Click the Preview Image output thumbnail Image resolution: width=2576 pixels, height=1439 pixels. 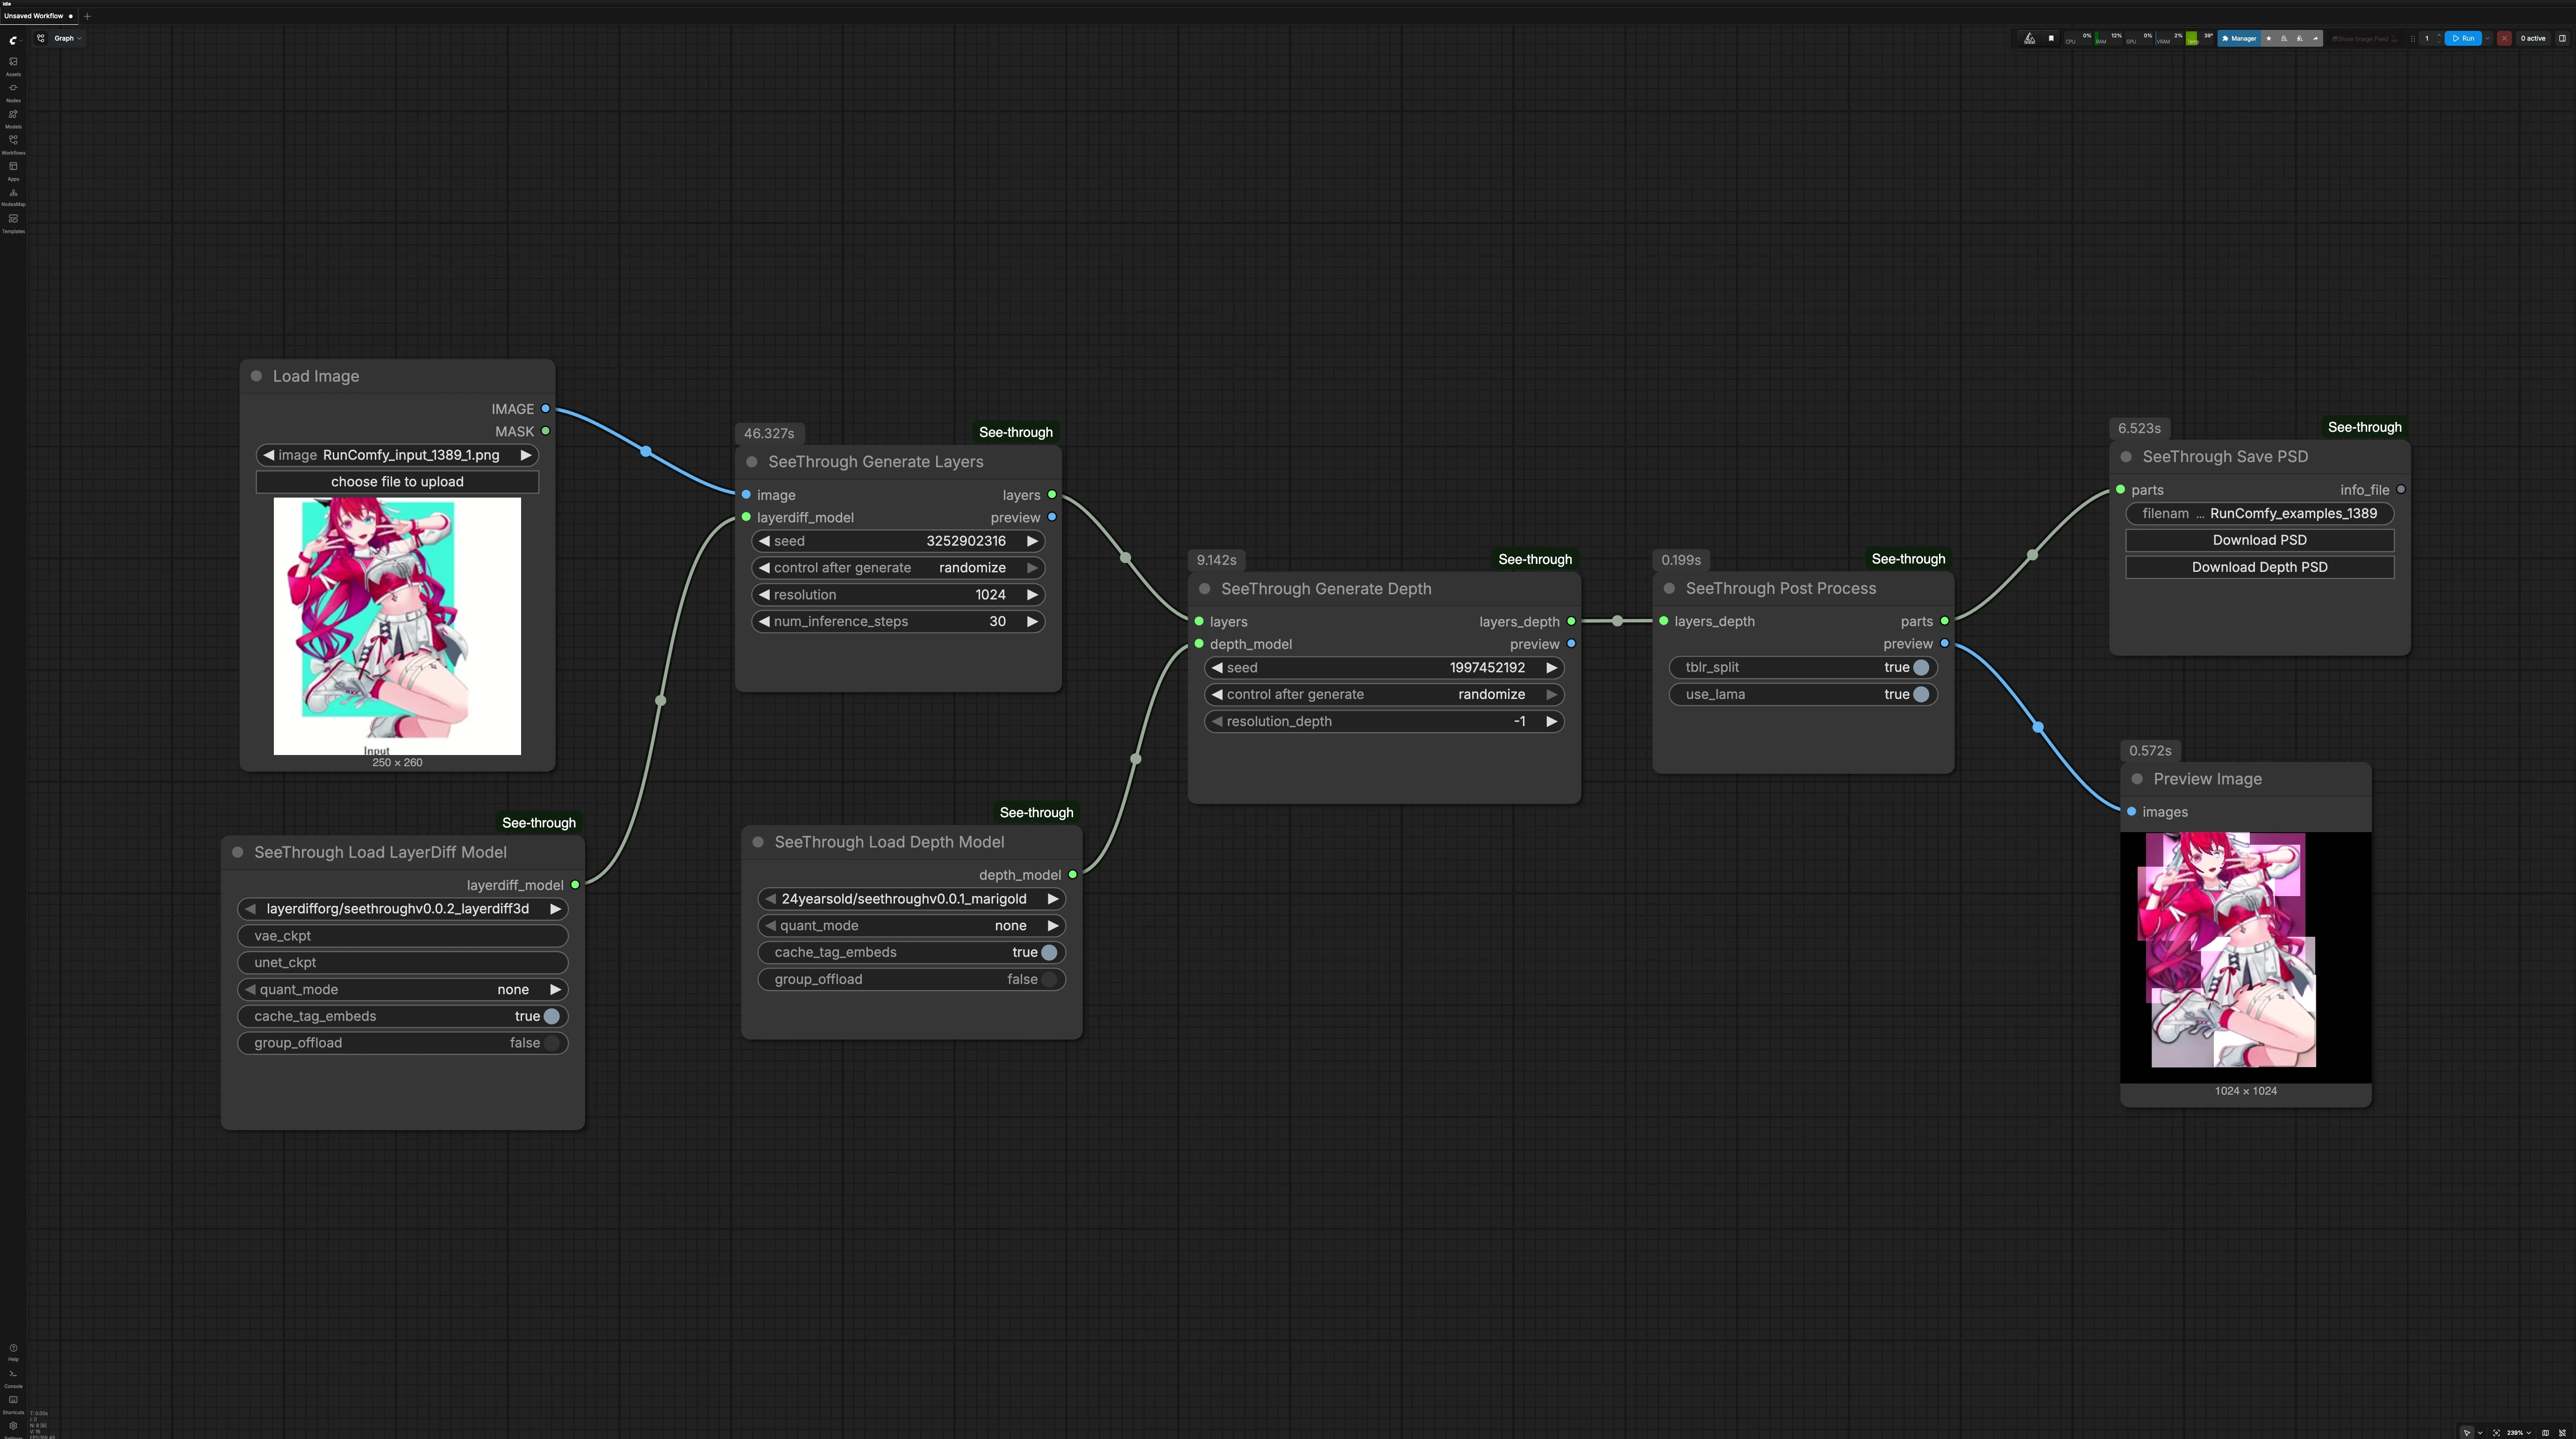(2245, 957)
